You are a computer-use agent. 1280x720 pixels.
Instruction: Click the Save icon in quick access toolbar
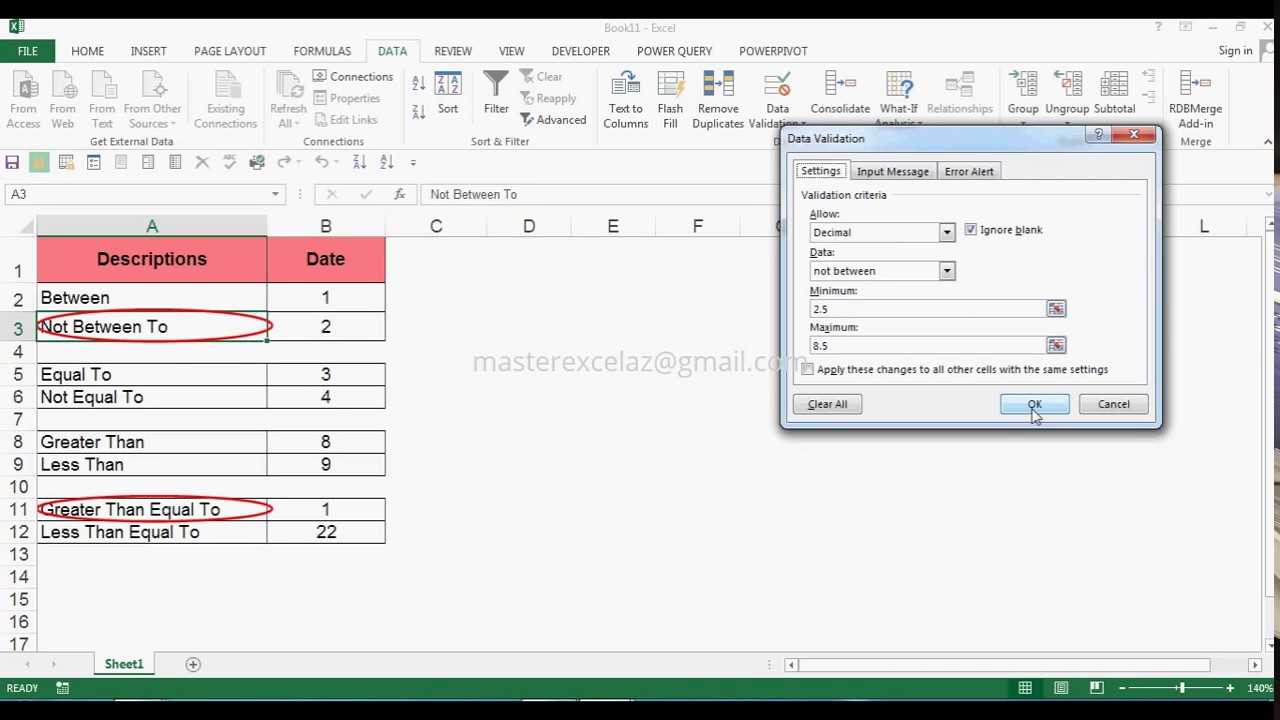12,162
